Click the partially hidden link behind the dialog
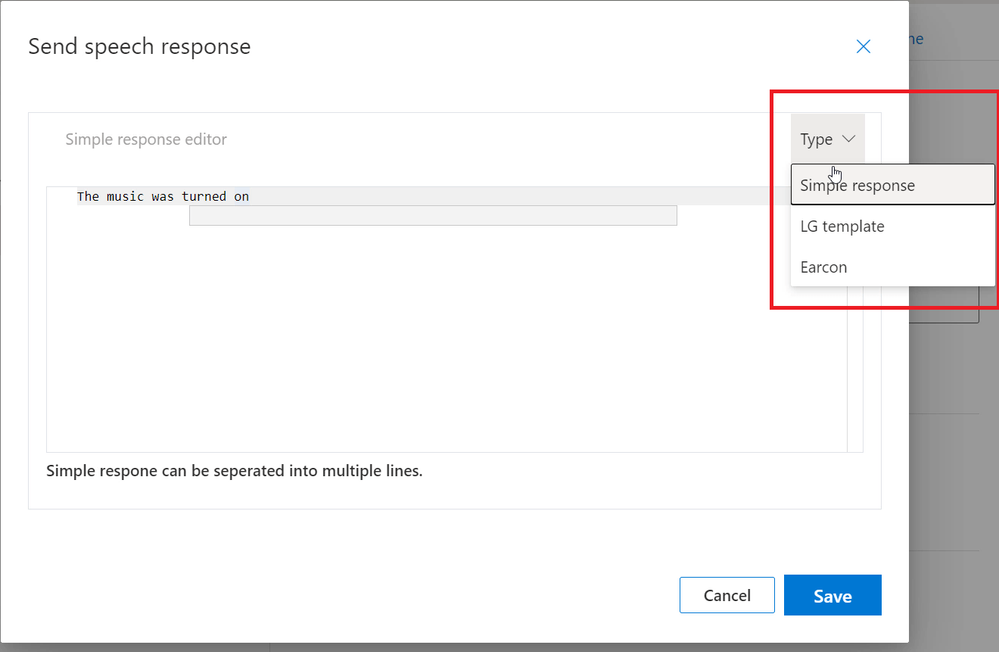The width and height of the screenshot is (999, 652). [915, 40]
